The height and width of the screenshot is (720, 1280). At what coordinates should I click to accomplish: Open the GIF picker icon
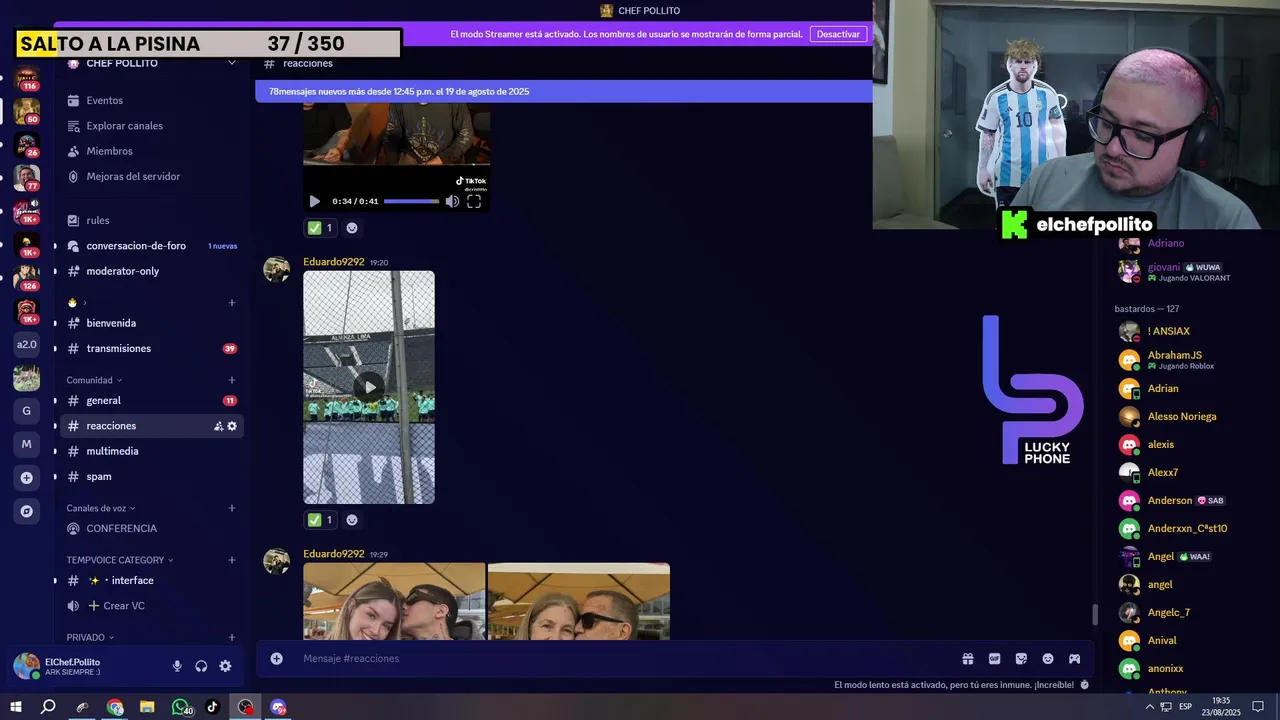coord(994,659)
